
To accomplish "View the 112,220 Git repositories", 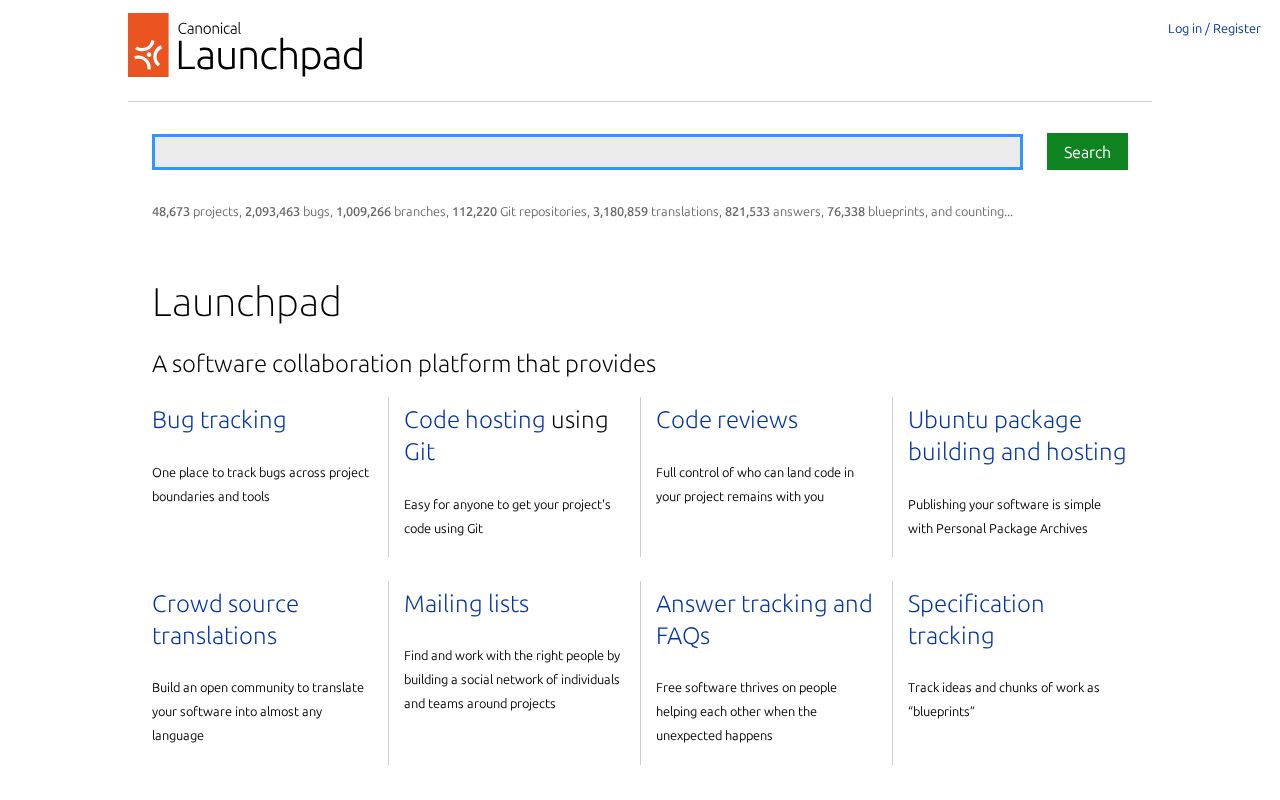I will [474, 211].
